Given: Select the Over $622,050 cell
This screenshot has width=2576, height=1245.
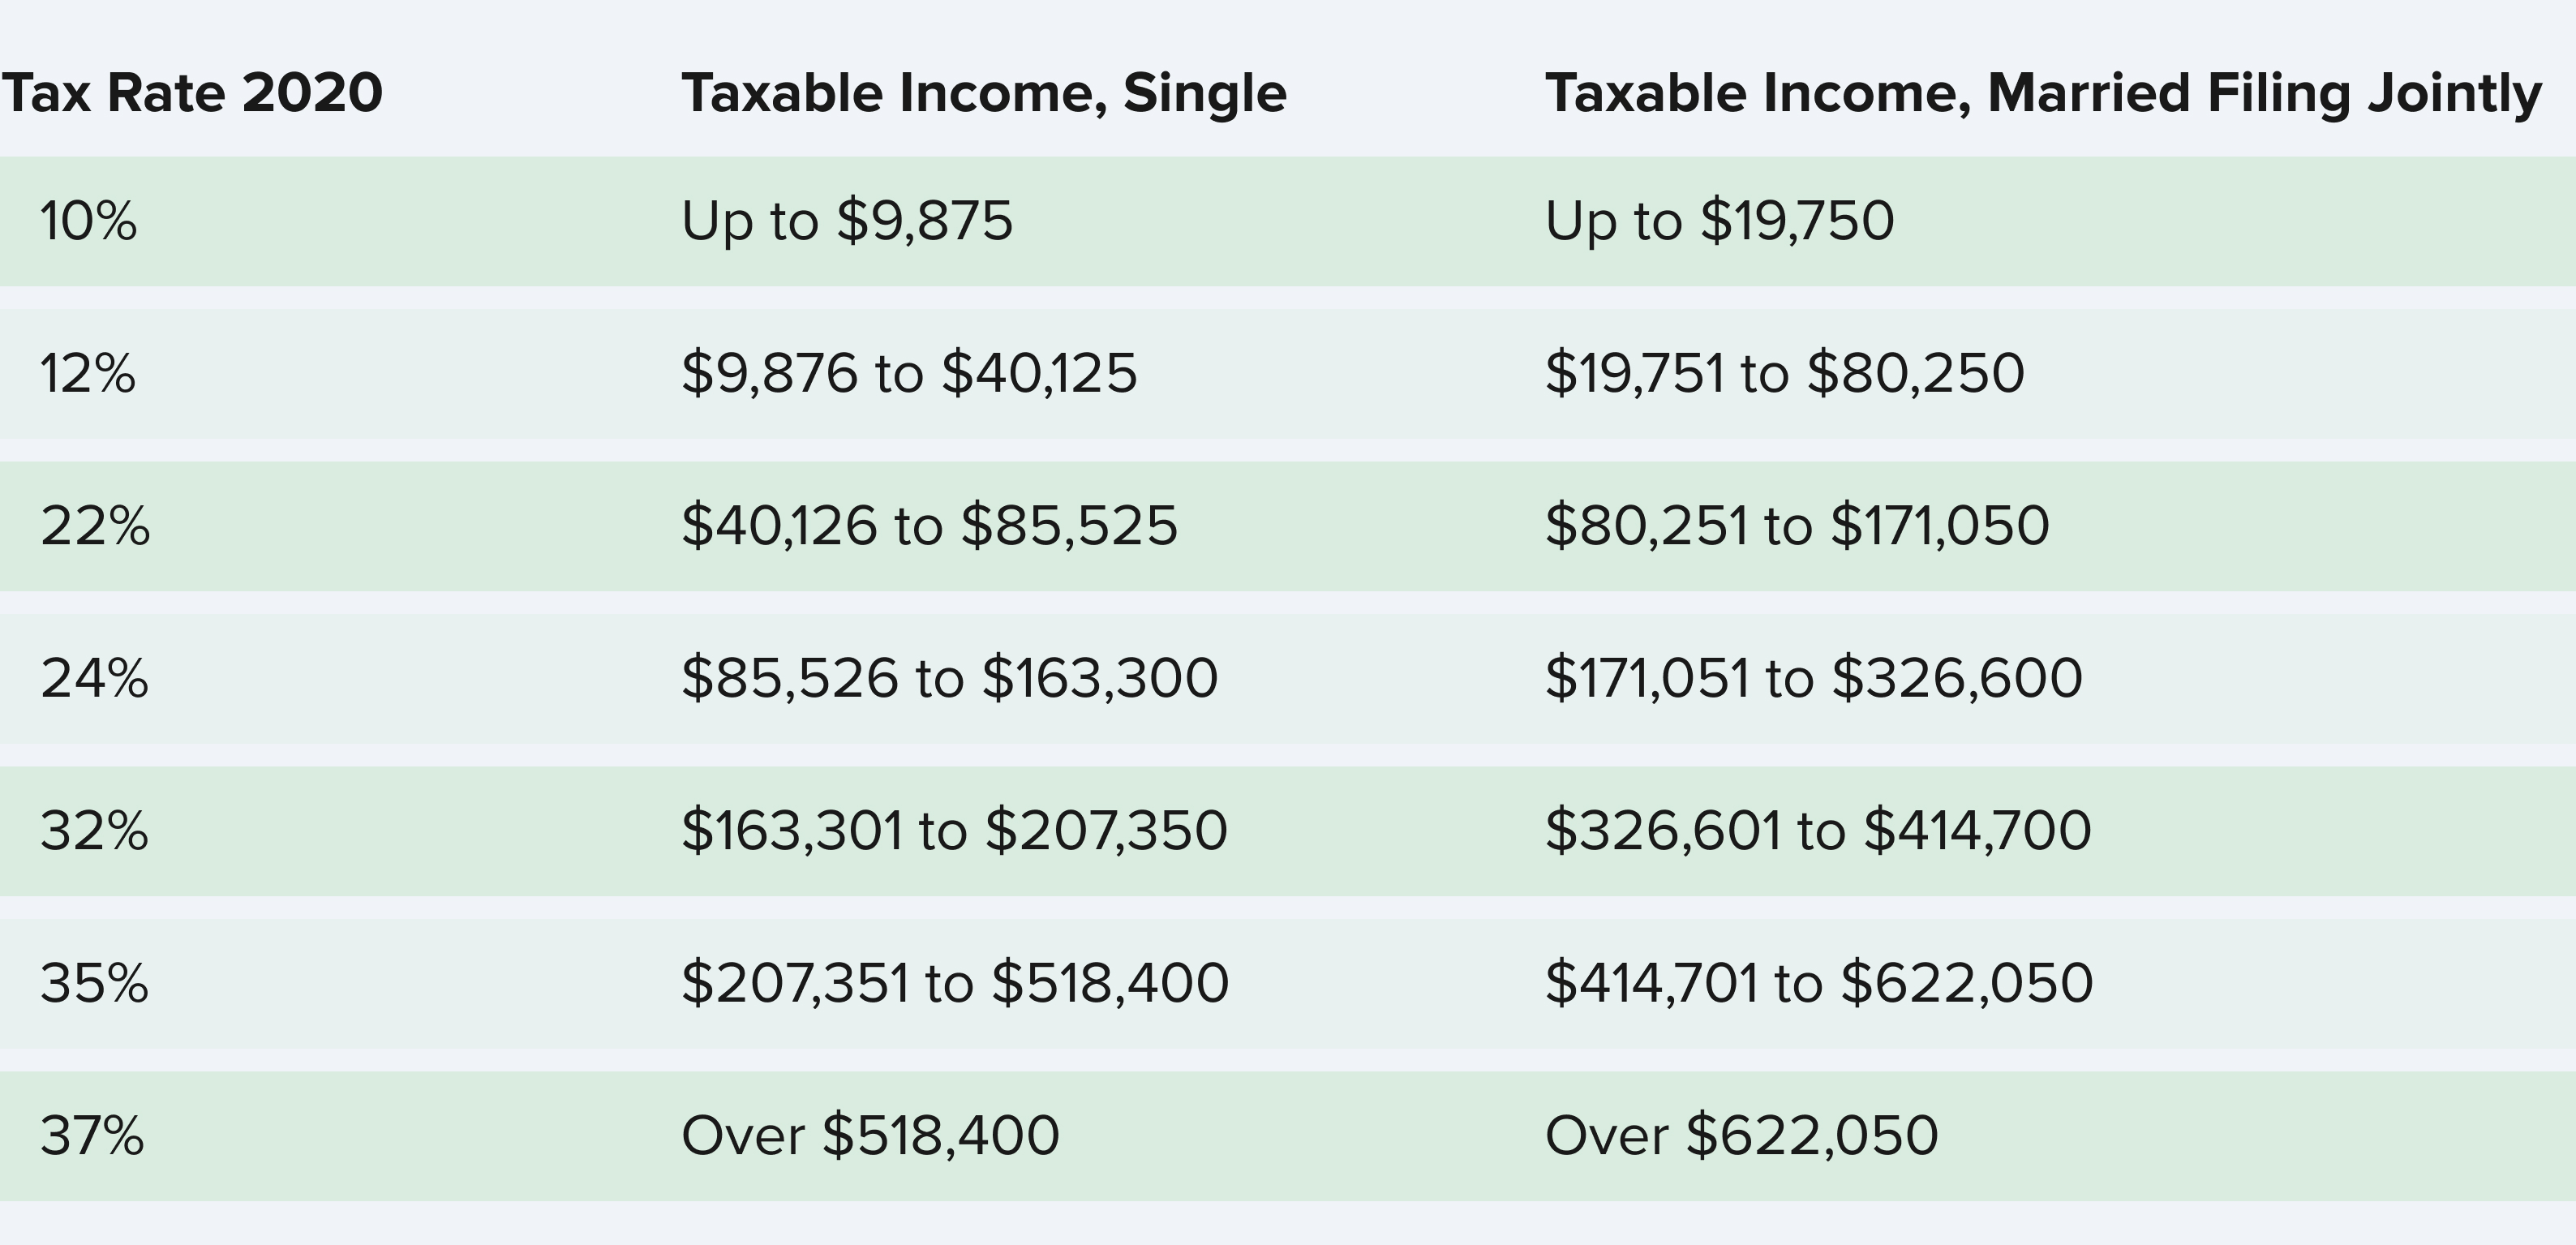Looking at the screenshot, I should [x=1741, y=1136].
